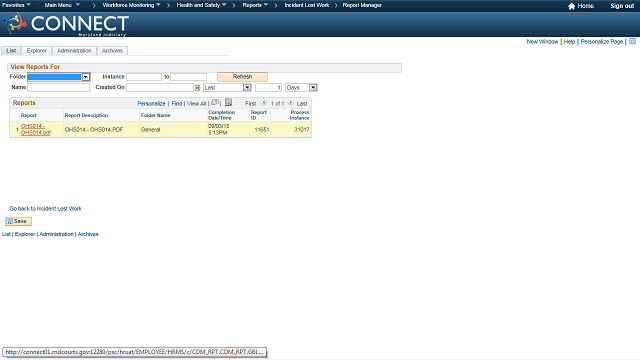
Task: Click Sign out
Action: pyautogui.click(x=622, y=6)
